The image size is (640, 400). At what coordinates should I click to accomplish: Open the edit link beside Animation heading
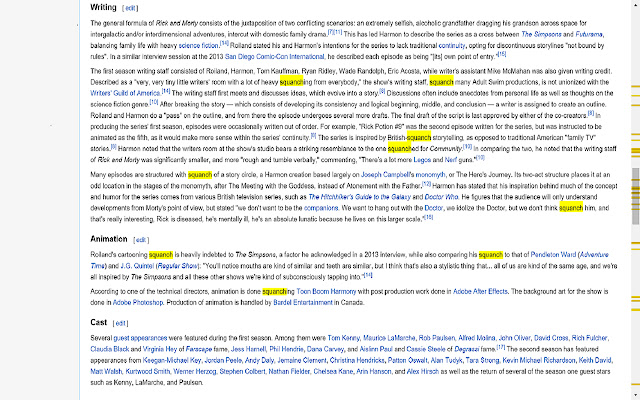141,240
